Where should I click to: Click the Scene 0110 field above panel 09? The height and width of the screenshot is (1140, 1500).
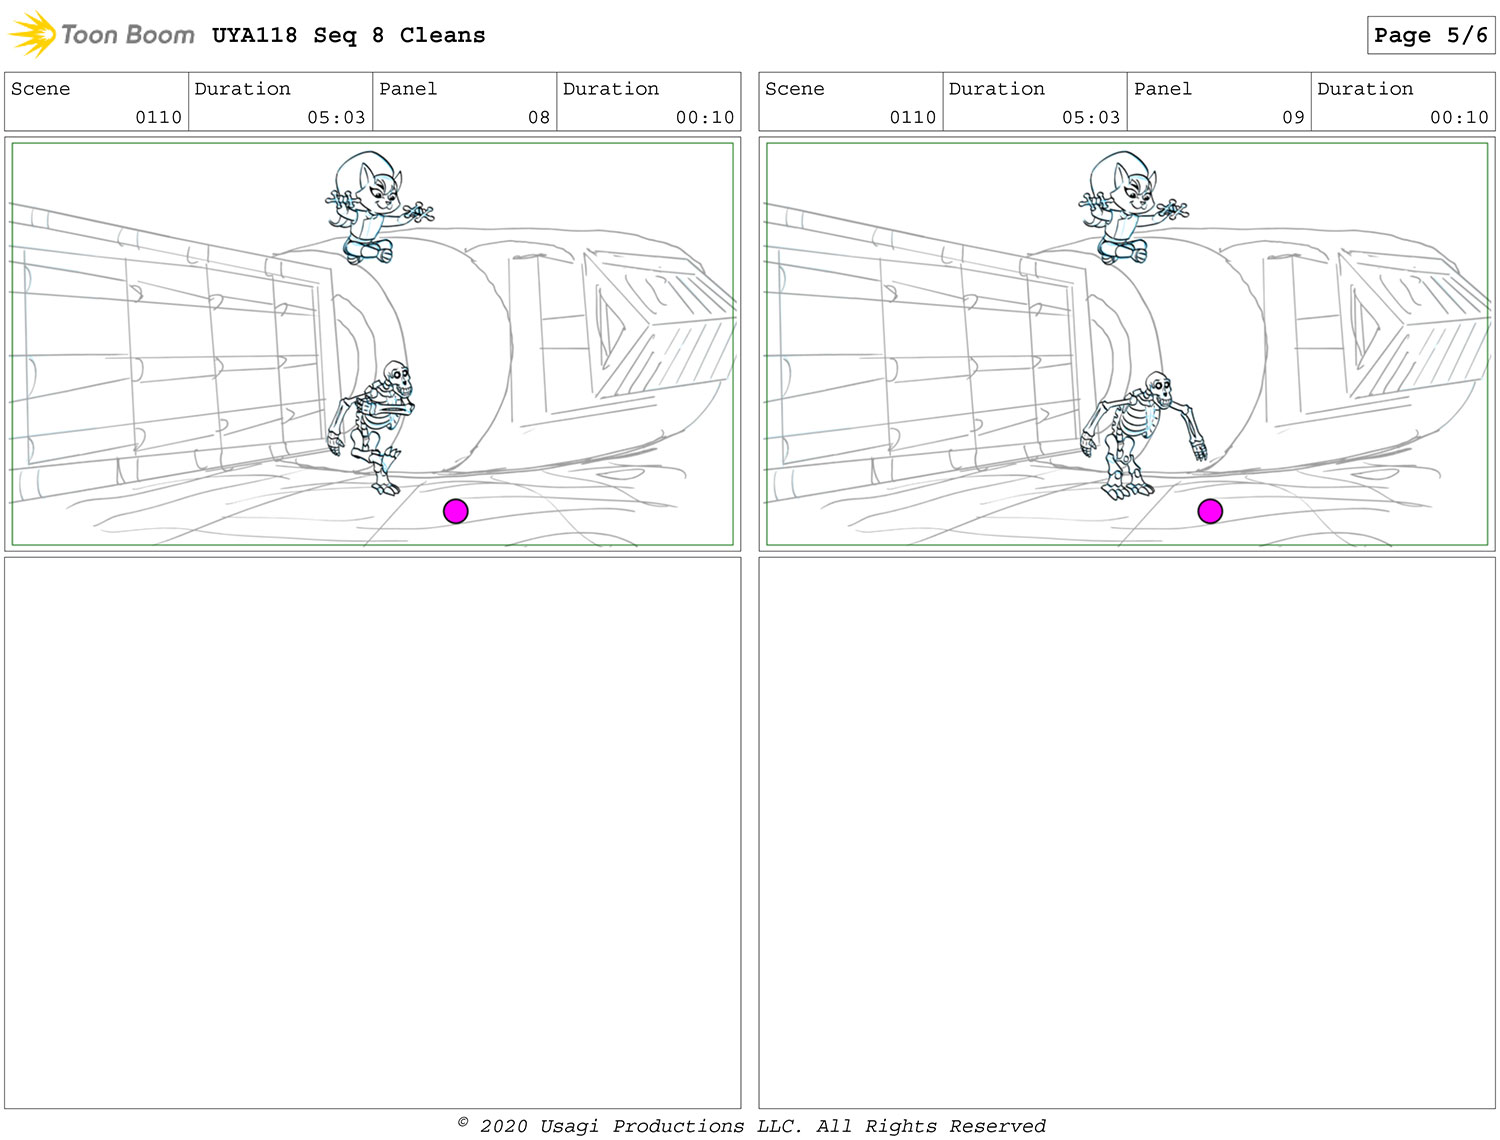tap(851, 102)
